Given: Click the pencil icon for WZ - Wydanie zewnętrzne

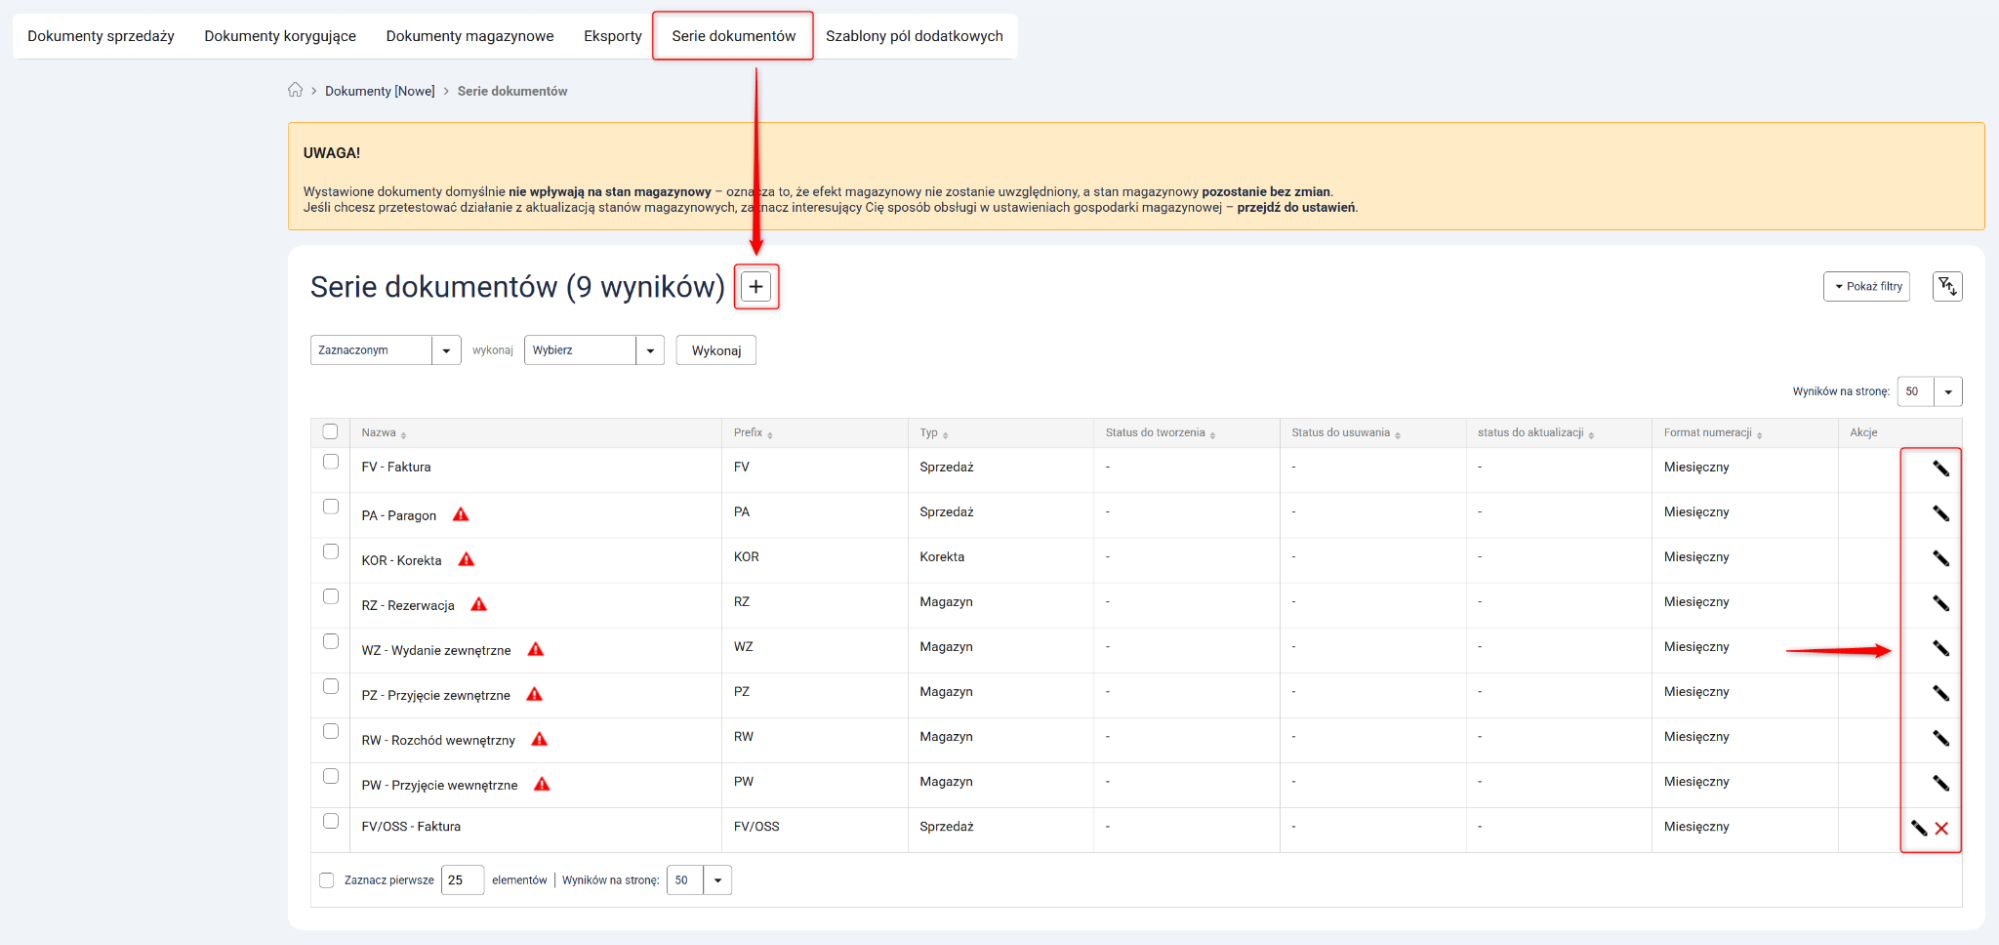Looking at the screenshot, I should (1940, 648).
